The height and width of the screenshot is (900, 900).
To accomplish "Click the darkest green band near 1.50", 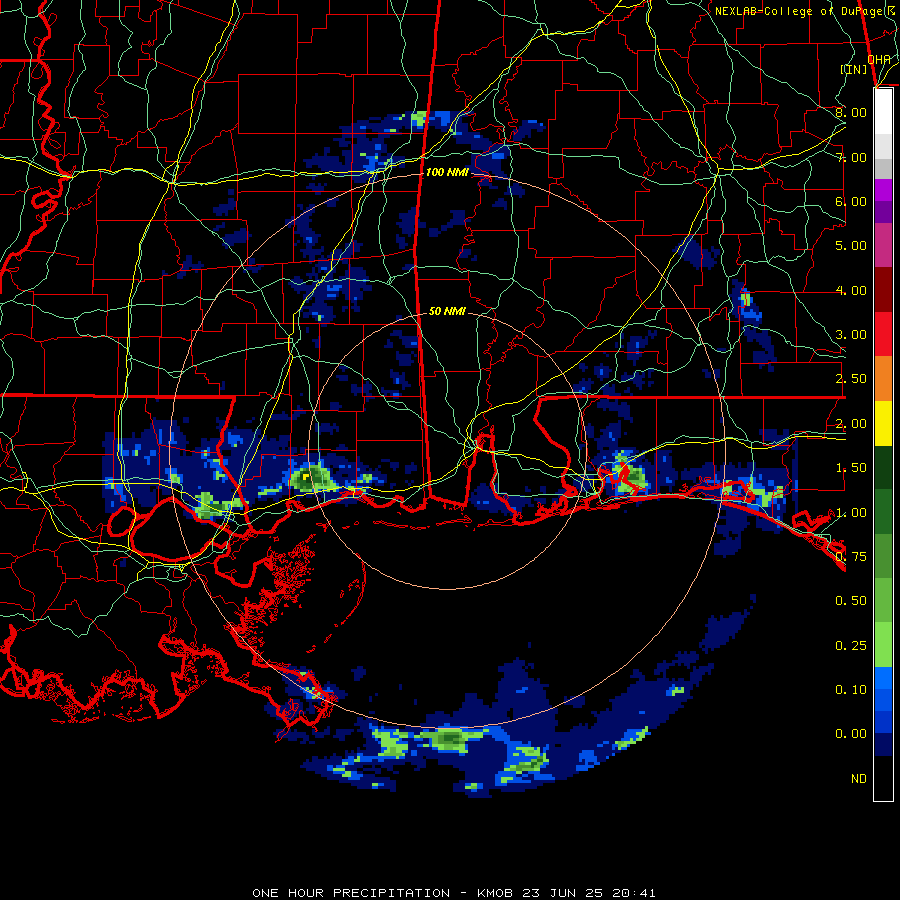I will pos(883,467).
